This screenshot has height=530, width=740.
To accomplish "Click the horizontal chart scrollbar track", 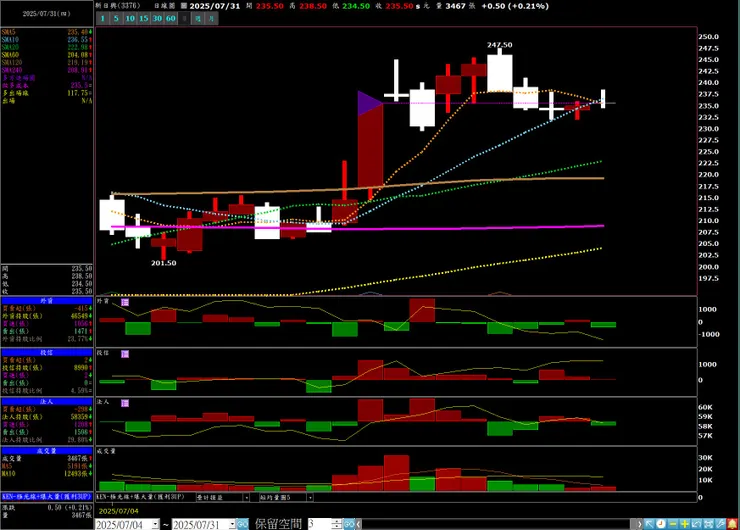I will point(498,524).
